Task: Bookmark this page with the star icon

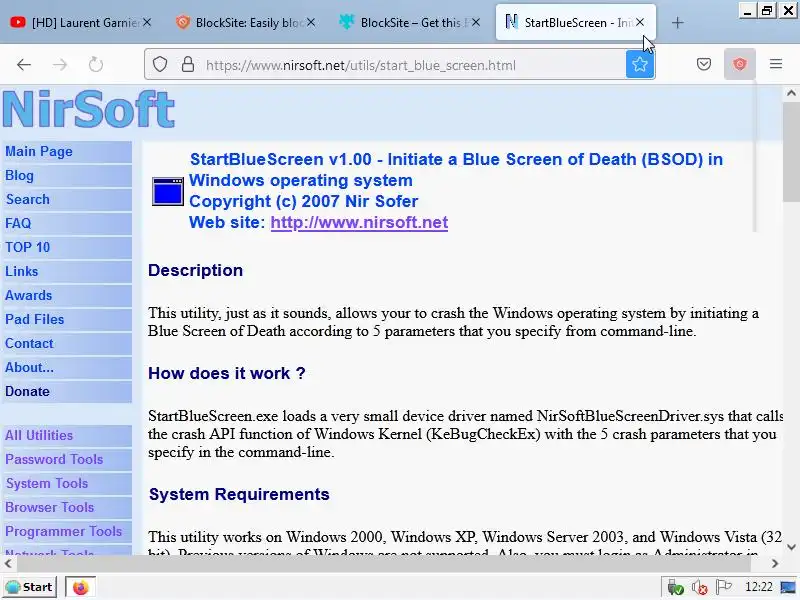Action: pyautogui.click(x=640, y=64)
